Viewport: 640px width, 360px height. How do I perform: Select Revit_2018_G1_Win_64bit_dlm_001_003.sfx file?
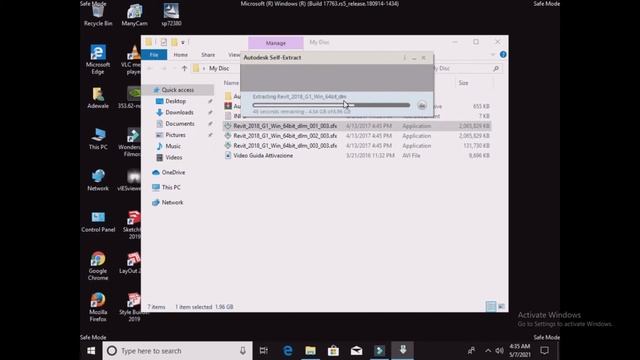click(357, 126)
